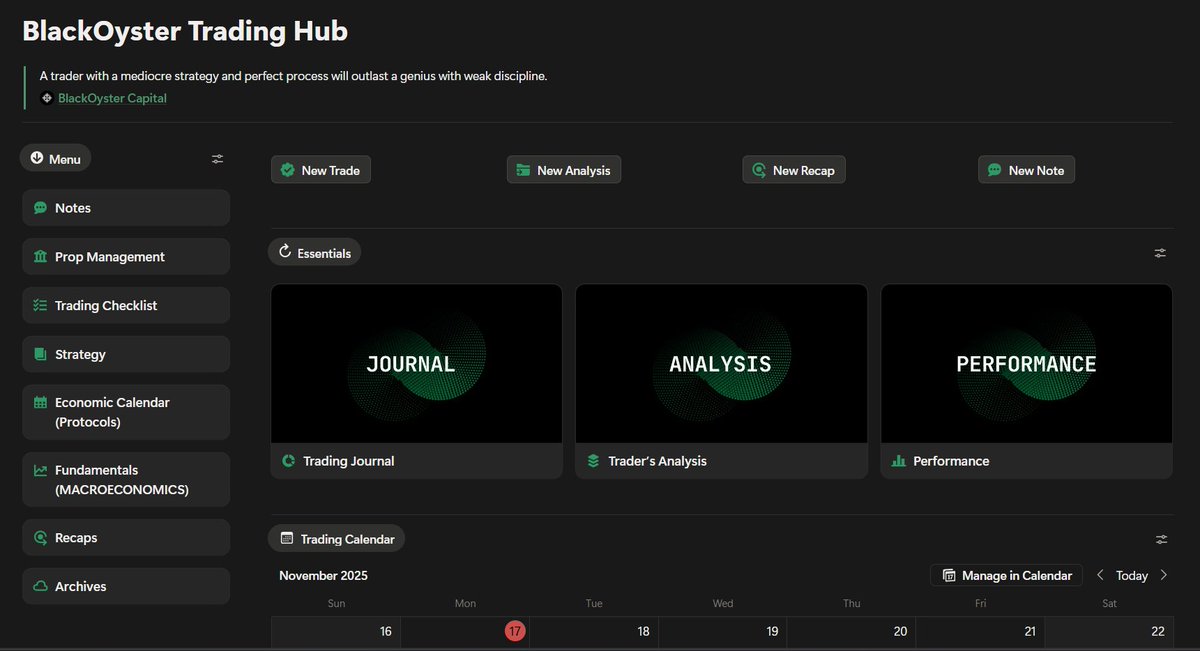
Task: Toggle the Trading Calendar view options control
Action: tap(1160, 538)
